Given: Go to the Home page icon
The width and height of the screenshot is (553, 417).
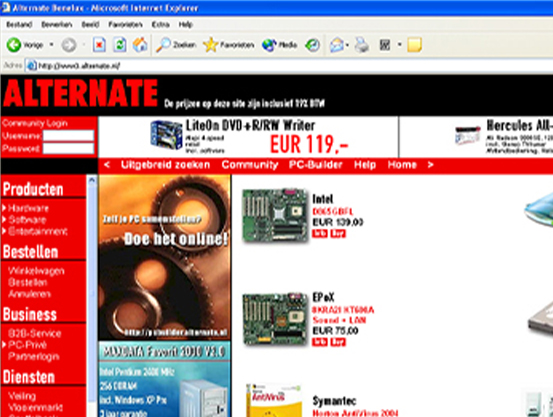Looking at the screenshot, I should [x=140, y=45].
